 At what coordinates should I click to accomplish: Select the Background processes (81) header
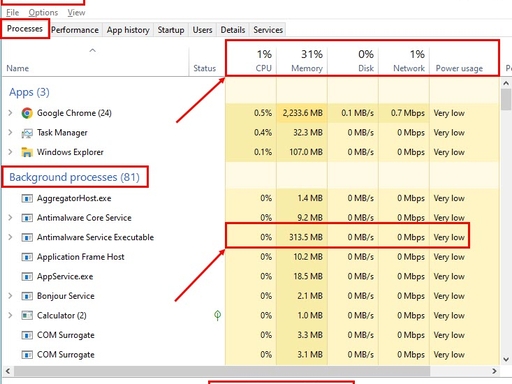74,177
